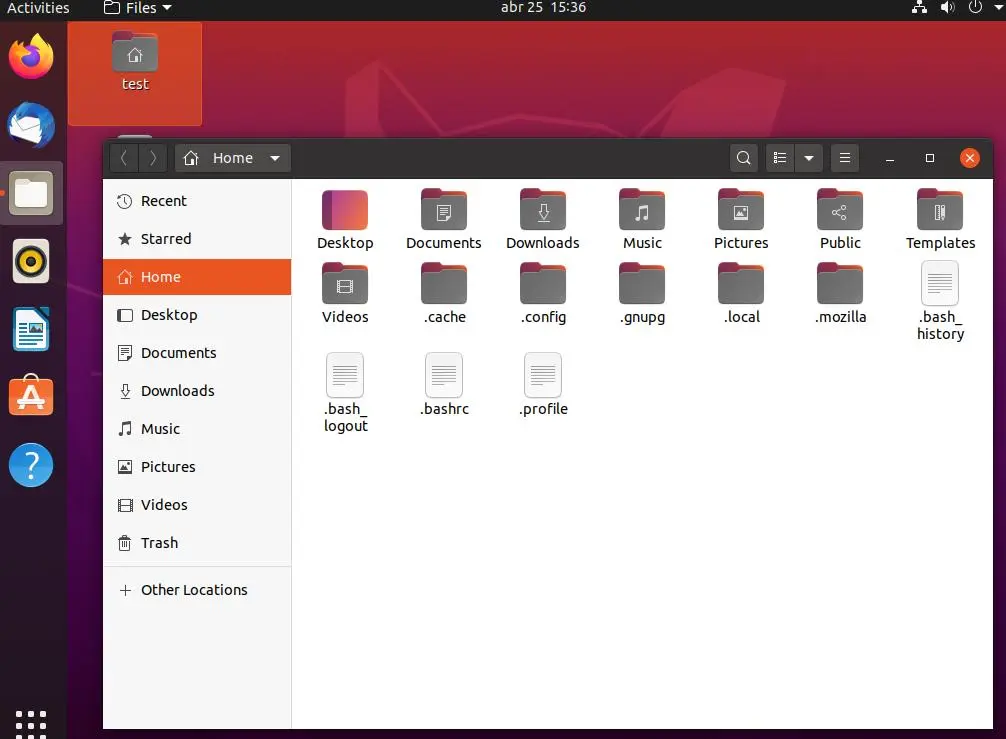Launch Firefox from the dock
Viewport: 1006px width, 739px height.
coord(31,56)
